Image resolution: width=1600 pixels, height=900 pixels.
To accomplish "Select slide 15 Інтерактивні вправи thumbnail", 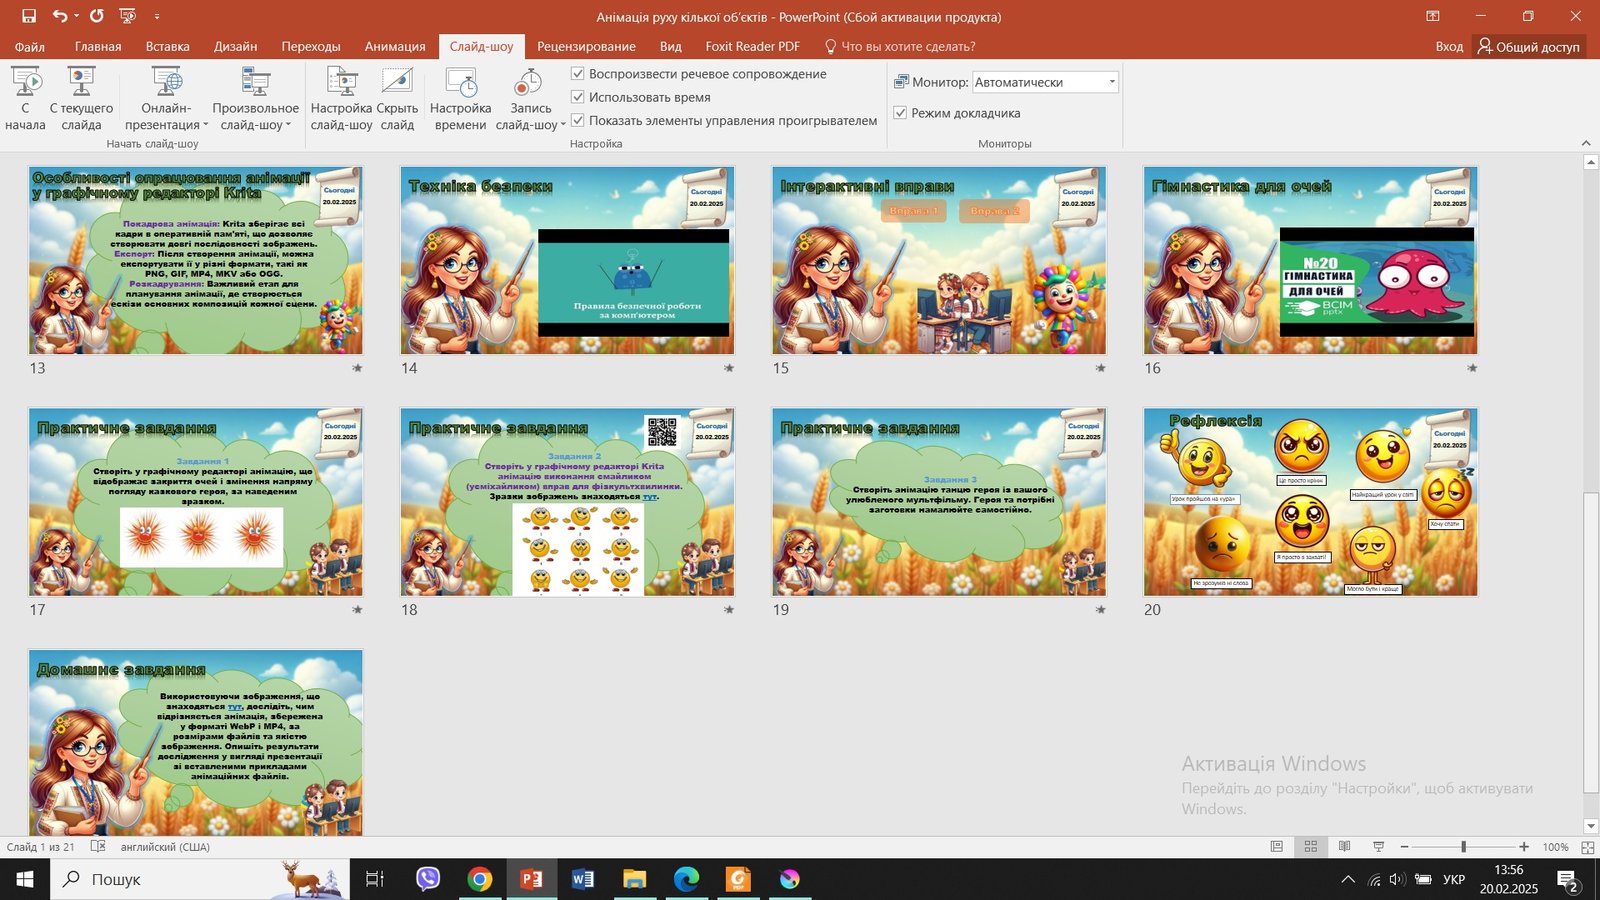I will (x=939, y=260).
